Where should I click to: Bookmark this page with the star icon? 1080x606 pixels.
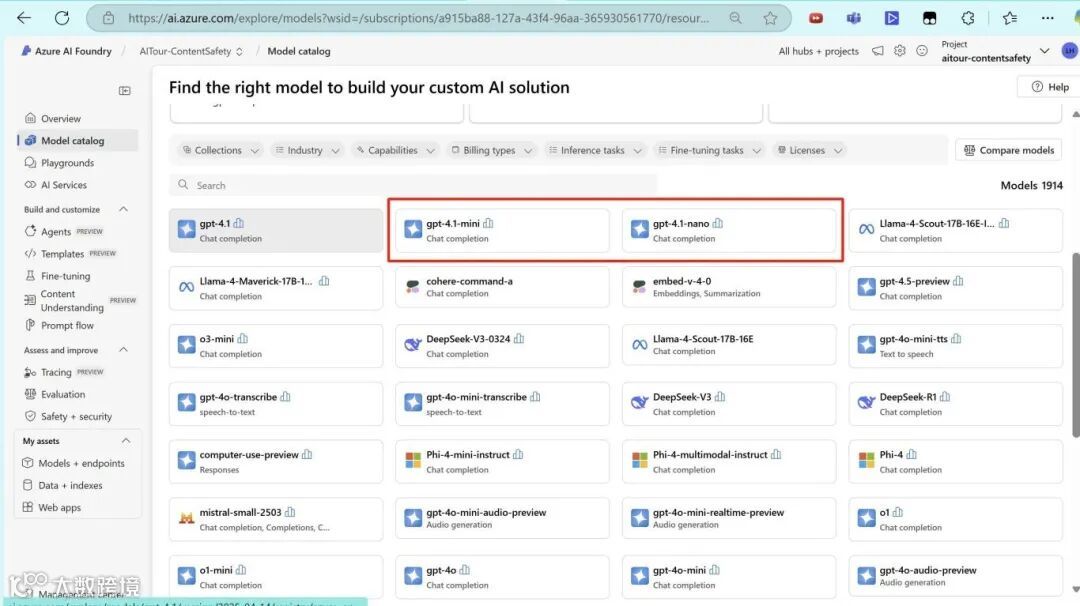click(770, 19)
